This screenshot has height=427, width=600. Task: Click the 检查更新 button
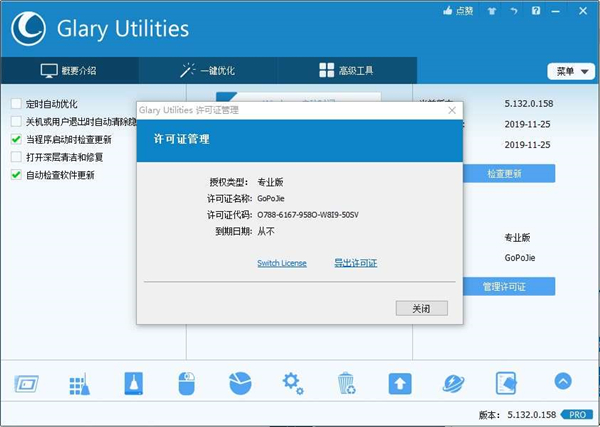[x=509, y=174]
